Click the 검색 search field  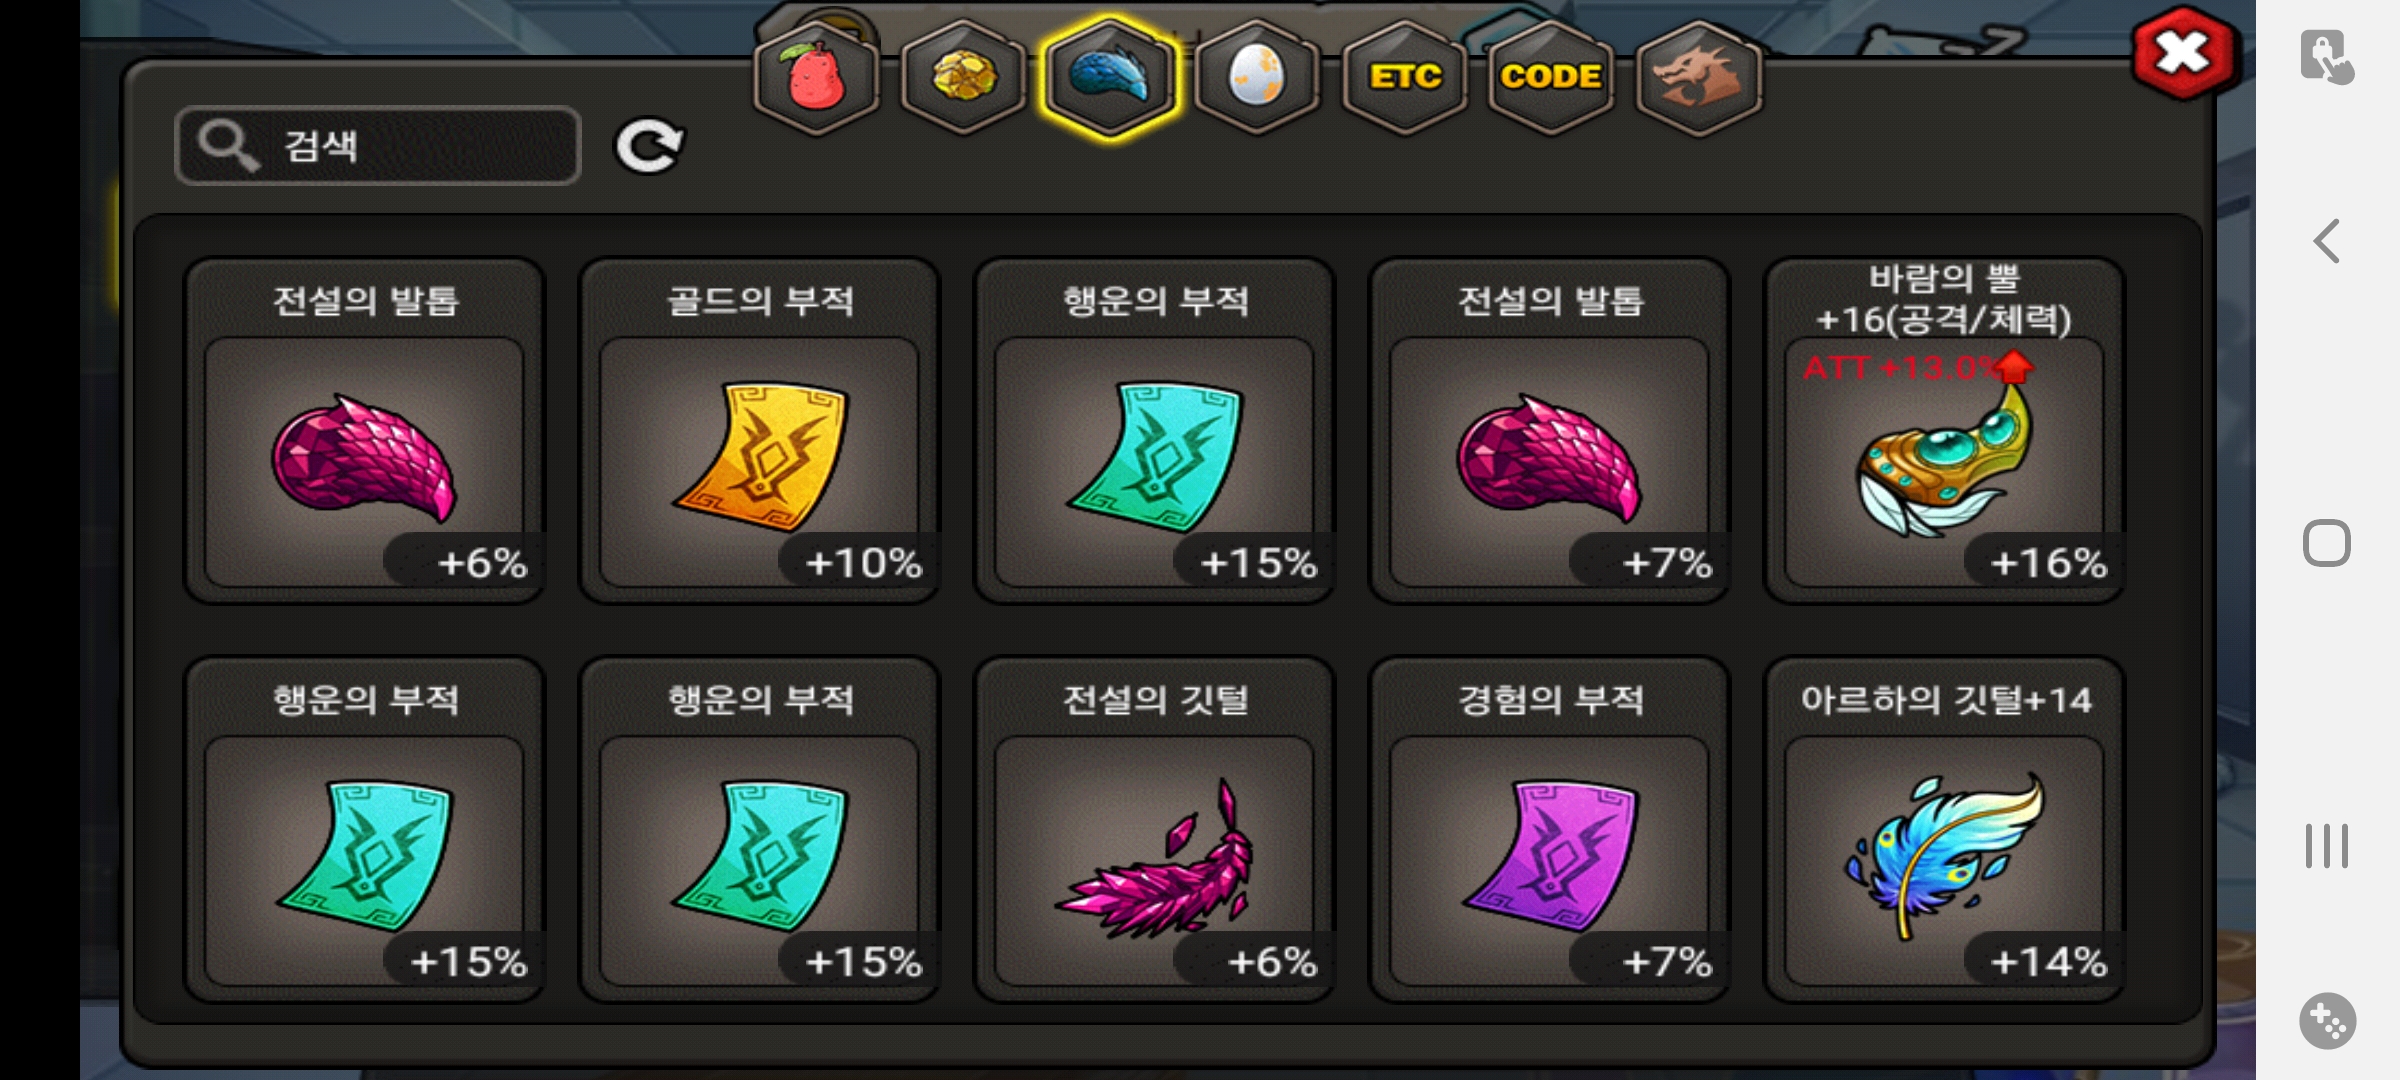click(378, 146)
